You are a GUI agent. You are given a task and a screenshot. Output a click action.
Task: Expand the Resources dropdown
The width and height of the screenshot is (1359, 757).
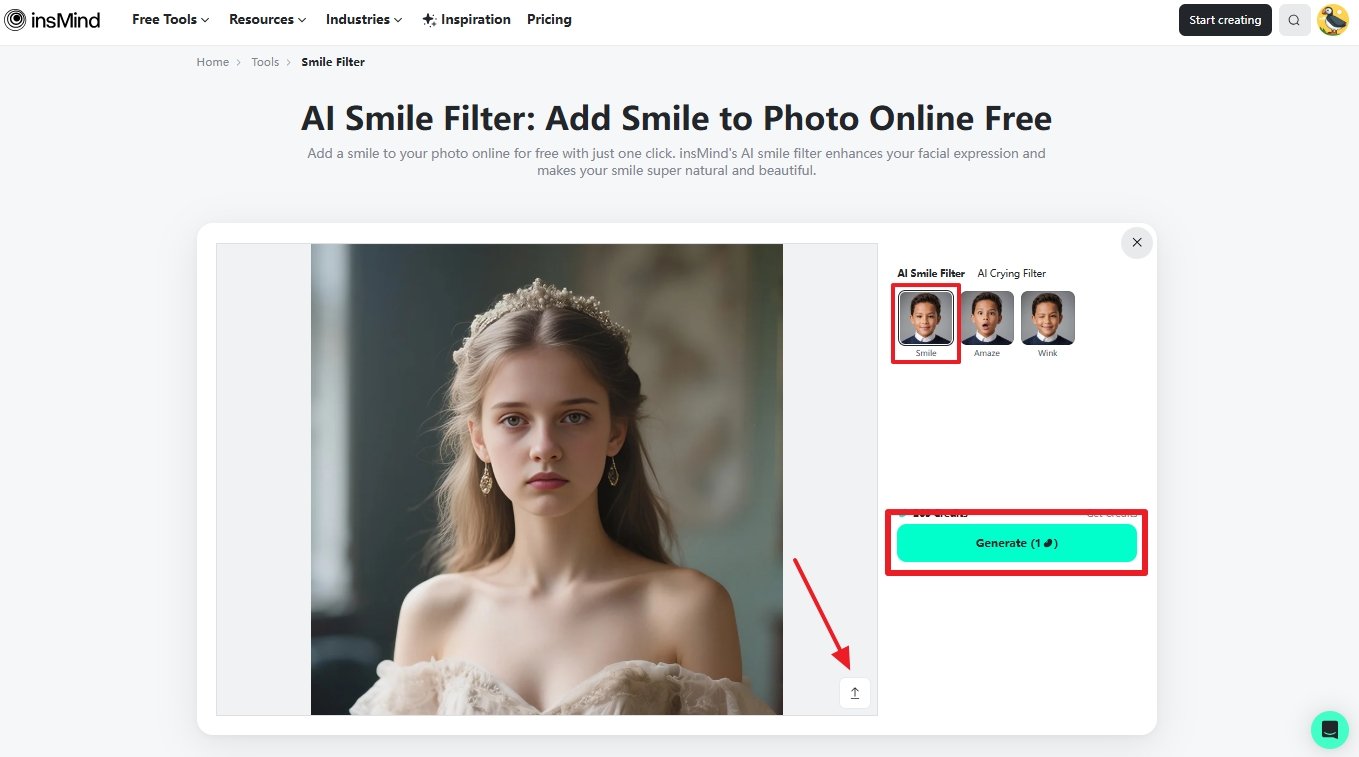pos(268,19)
